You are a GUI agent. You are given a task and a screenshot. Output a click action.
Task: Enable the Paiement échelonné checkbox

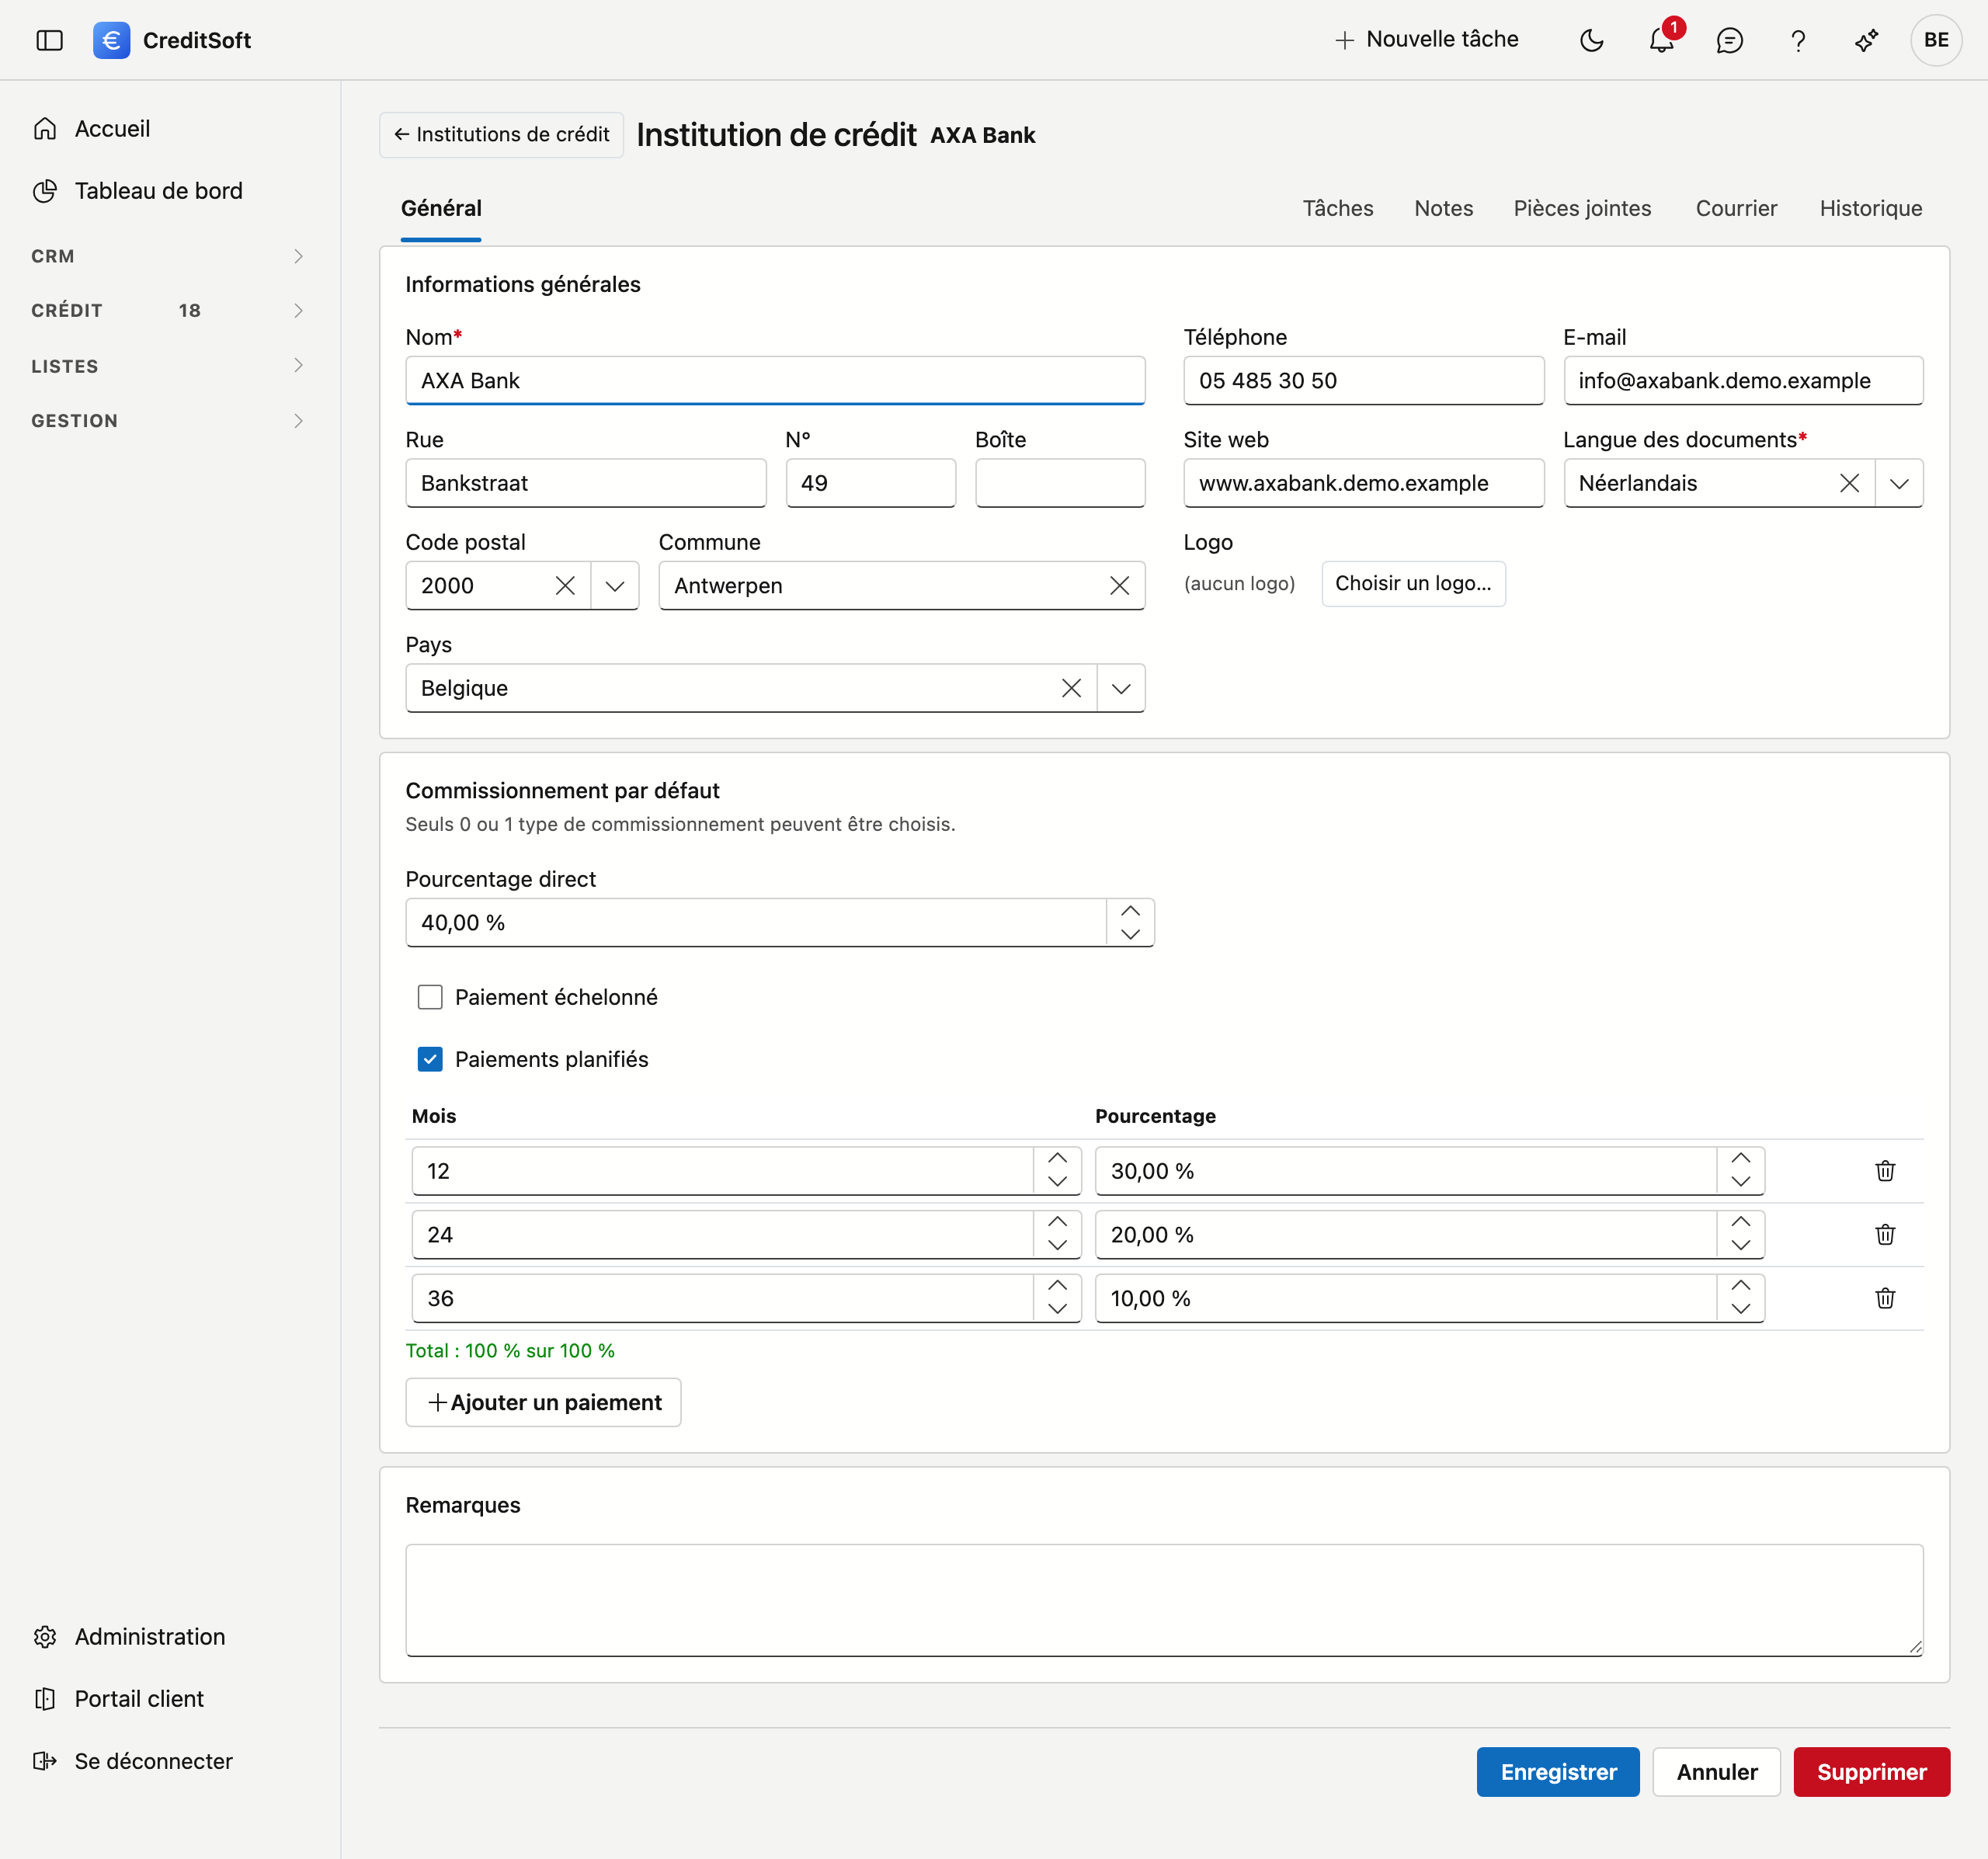pyautogui.click(x=430, y=997)
